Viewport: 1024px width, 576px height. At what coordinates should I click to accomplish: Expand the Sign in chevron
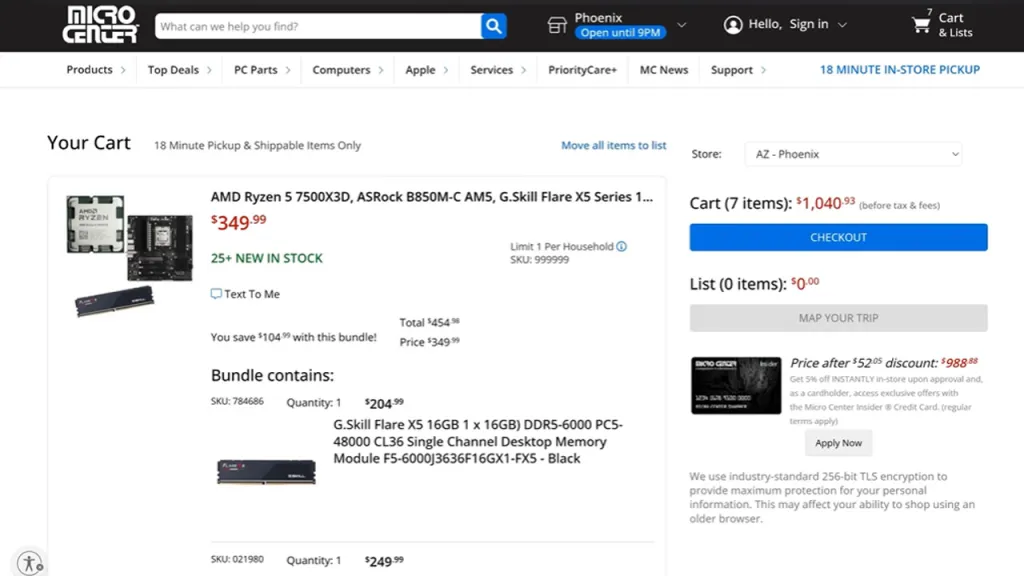842,25
